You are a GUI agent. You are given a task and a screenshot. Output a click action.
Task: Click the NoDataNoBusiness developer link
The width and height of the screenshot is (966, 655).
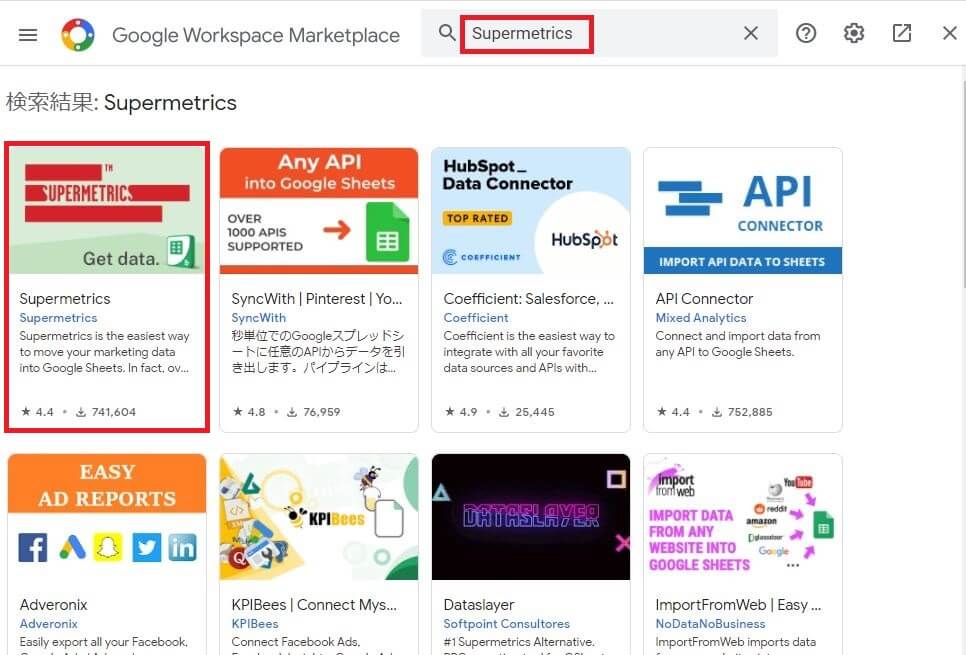click(x=710, y=624)
